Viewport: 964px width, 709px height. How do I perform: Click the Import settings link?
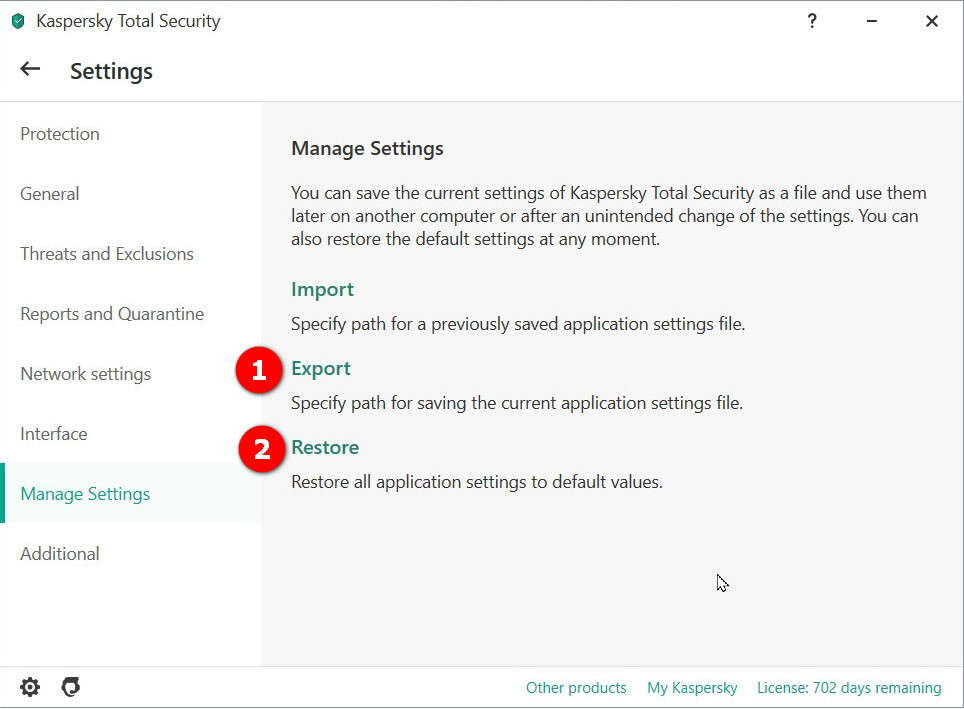click(322, 289)
